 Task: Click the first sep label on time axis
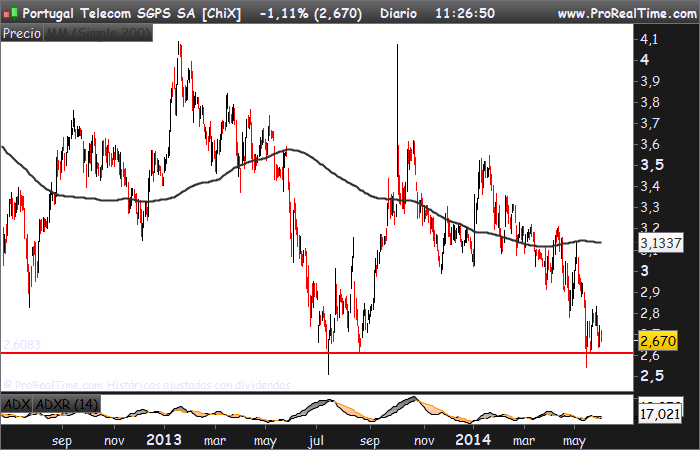(62, 441)
